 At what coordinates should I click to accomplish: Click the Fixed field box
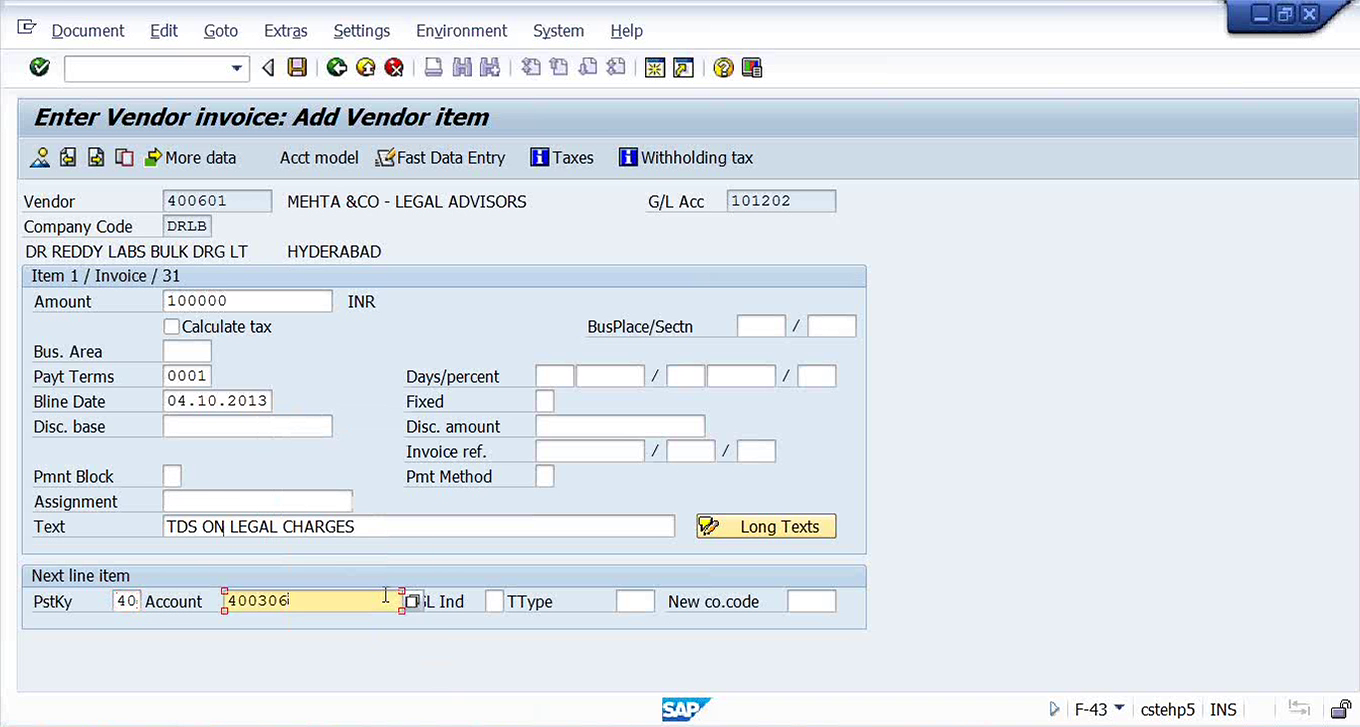point(545,401)
